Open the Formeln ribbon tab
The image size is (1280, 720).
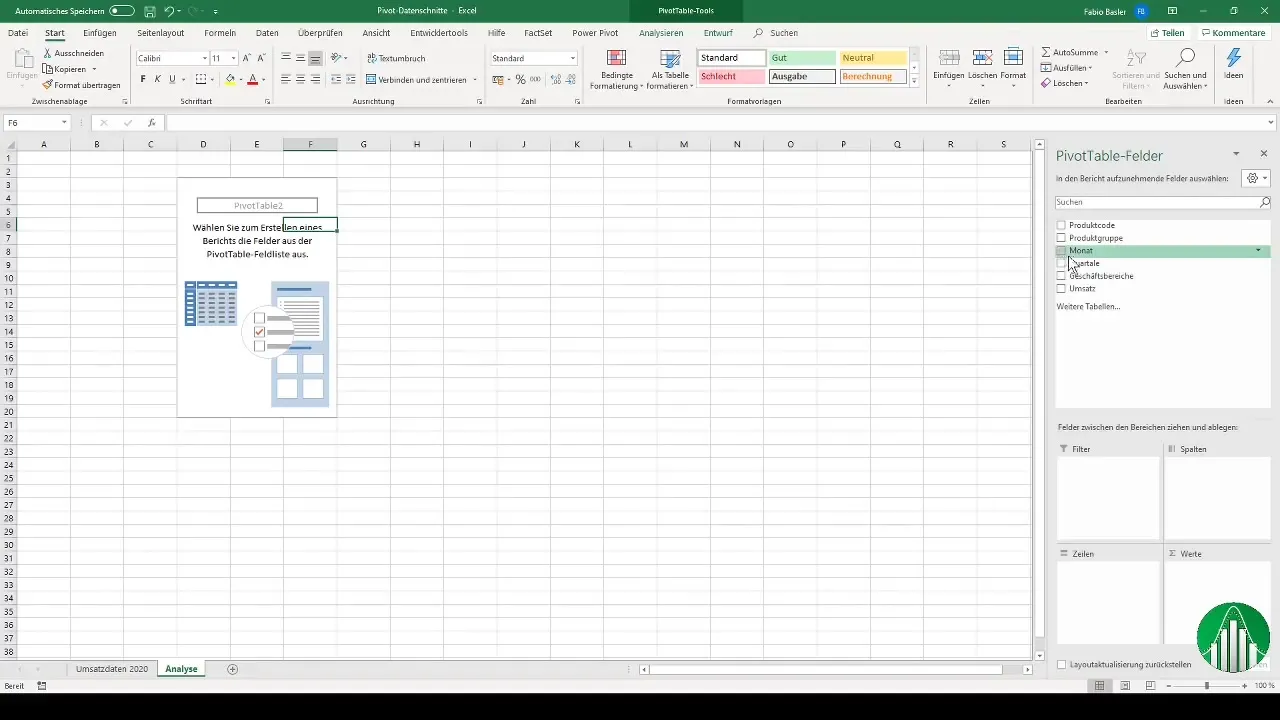pos(220,33)
